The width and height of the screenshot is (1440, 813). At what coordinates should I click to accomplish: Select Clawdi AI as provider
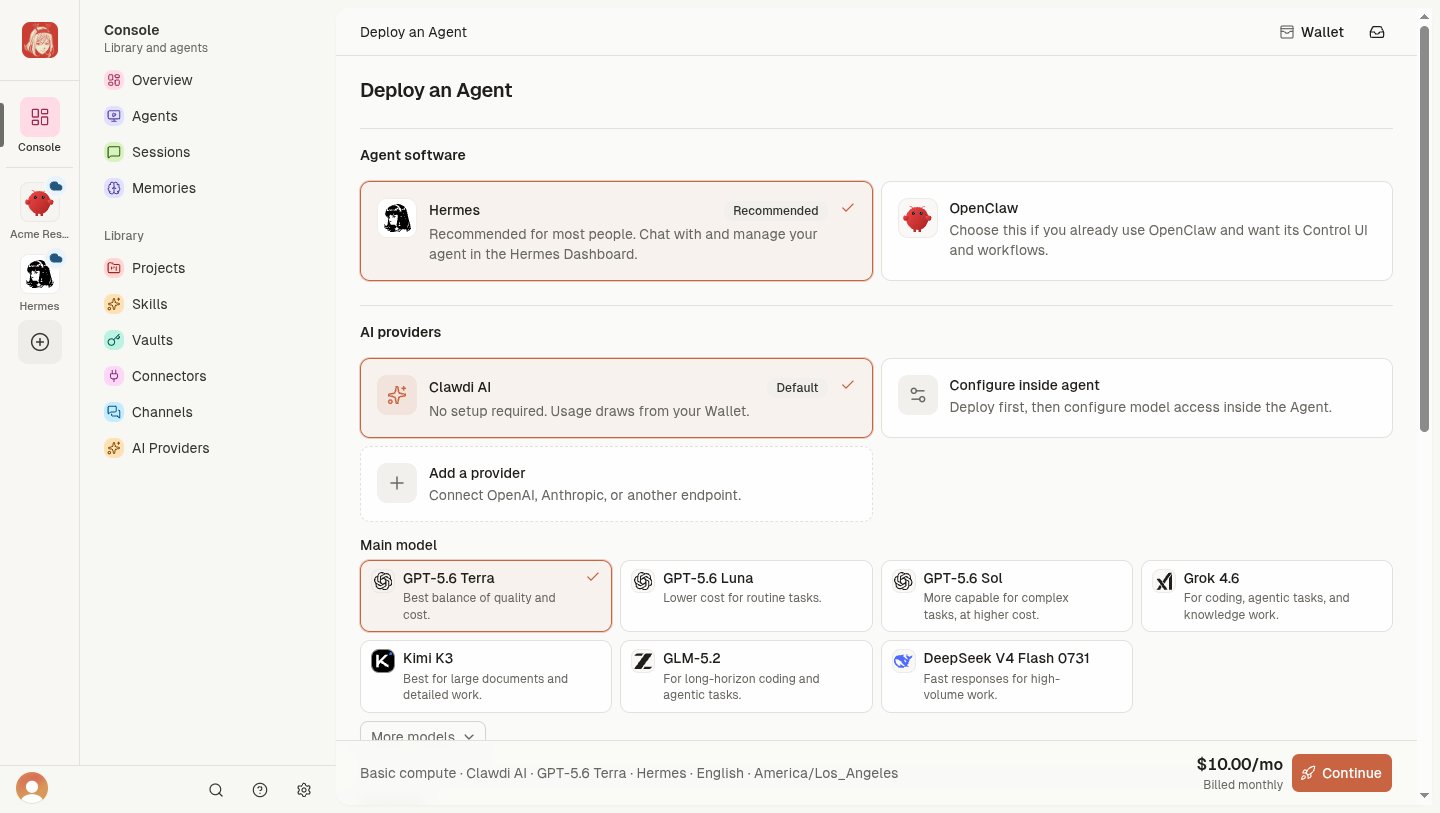coord(616,398)
